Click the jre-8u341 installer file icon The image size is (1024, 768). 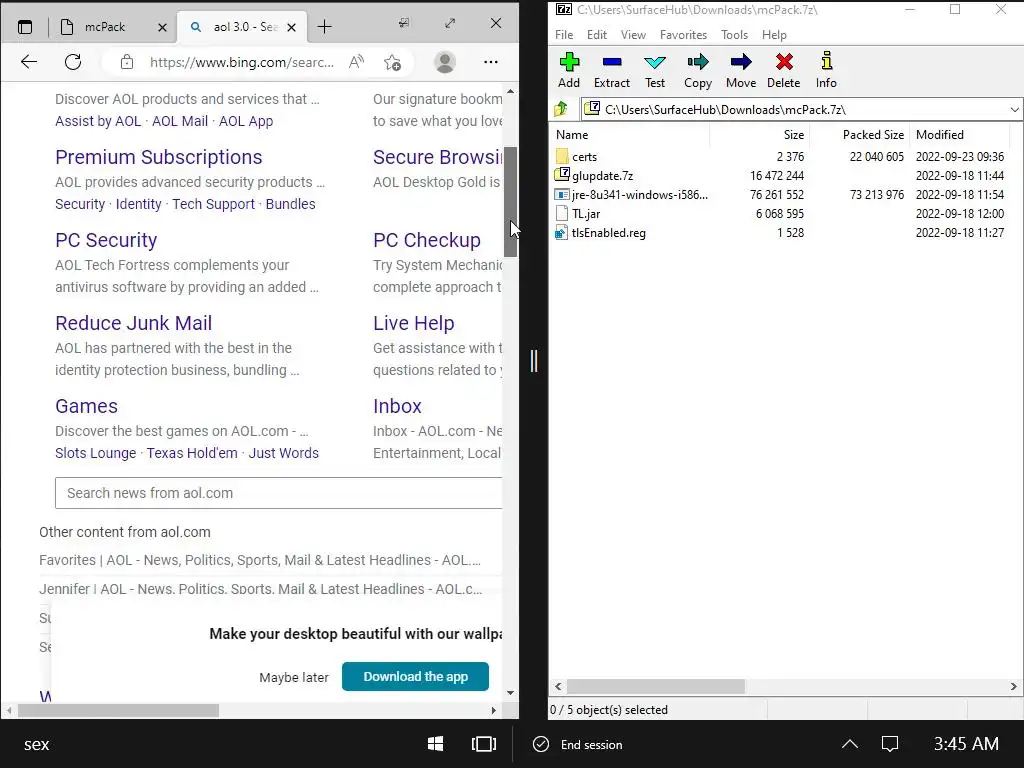pyautogui.click(x=562, y=195)
